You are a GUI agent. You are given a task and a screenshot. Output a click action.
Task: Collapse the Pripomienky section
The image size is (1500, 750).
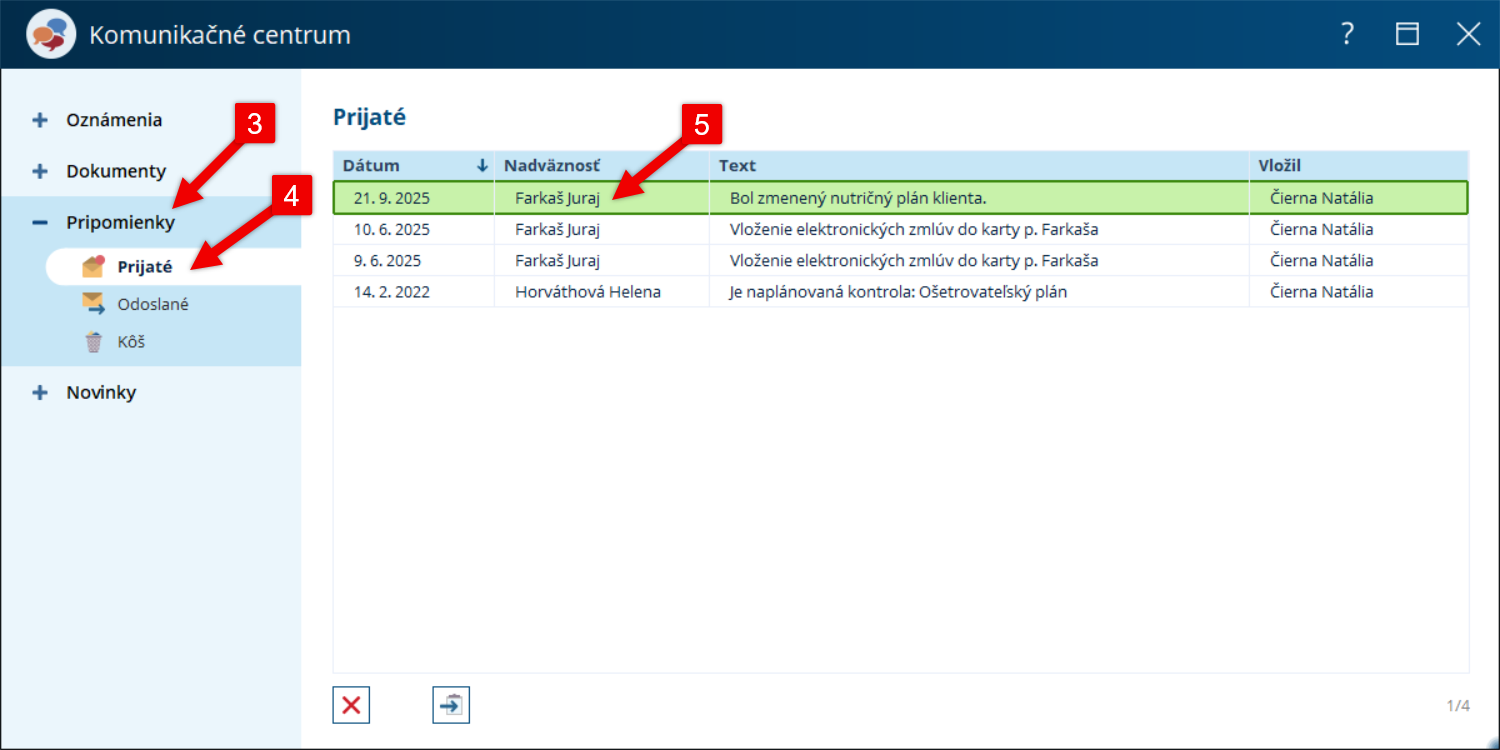point(40,222)
